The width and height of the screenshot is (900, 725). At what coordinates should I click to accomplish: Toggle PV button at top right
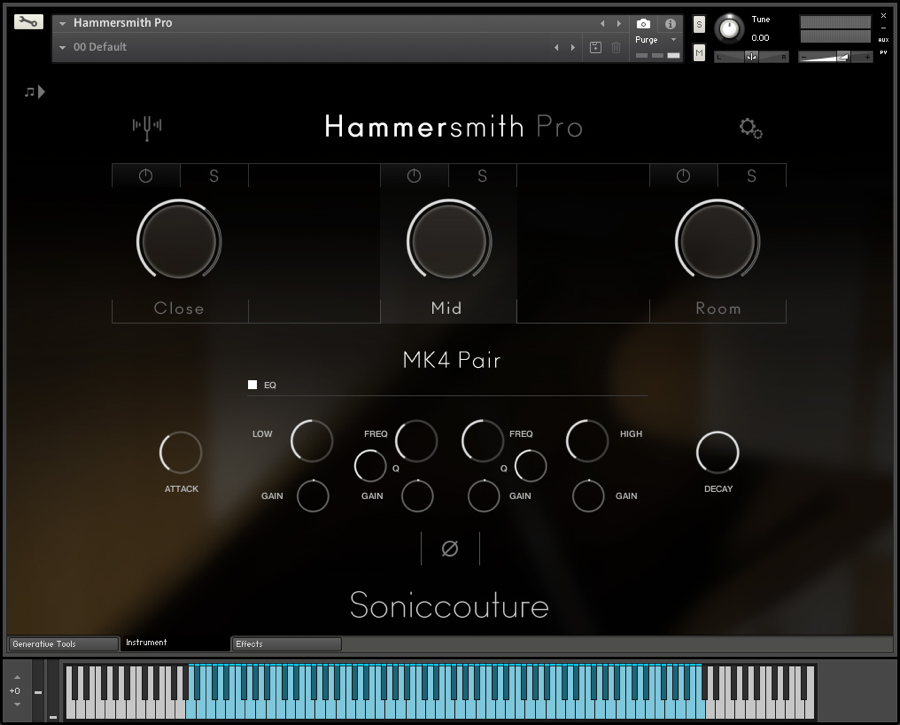tap(883, 52)
